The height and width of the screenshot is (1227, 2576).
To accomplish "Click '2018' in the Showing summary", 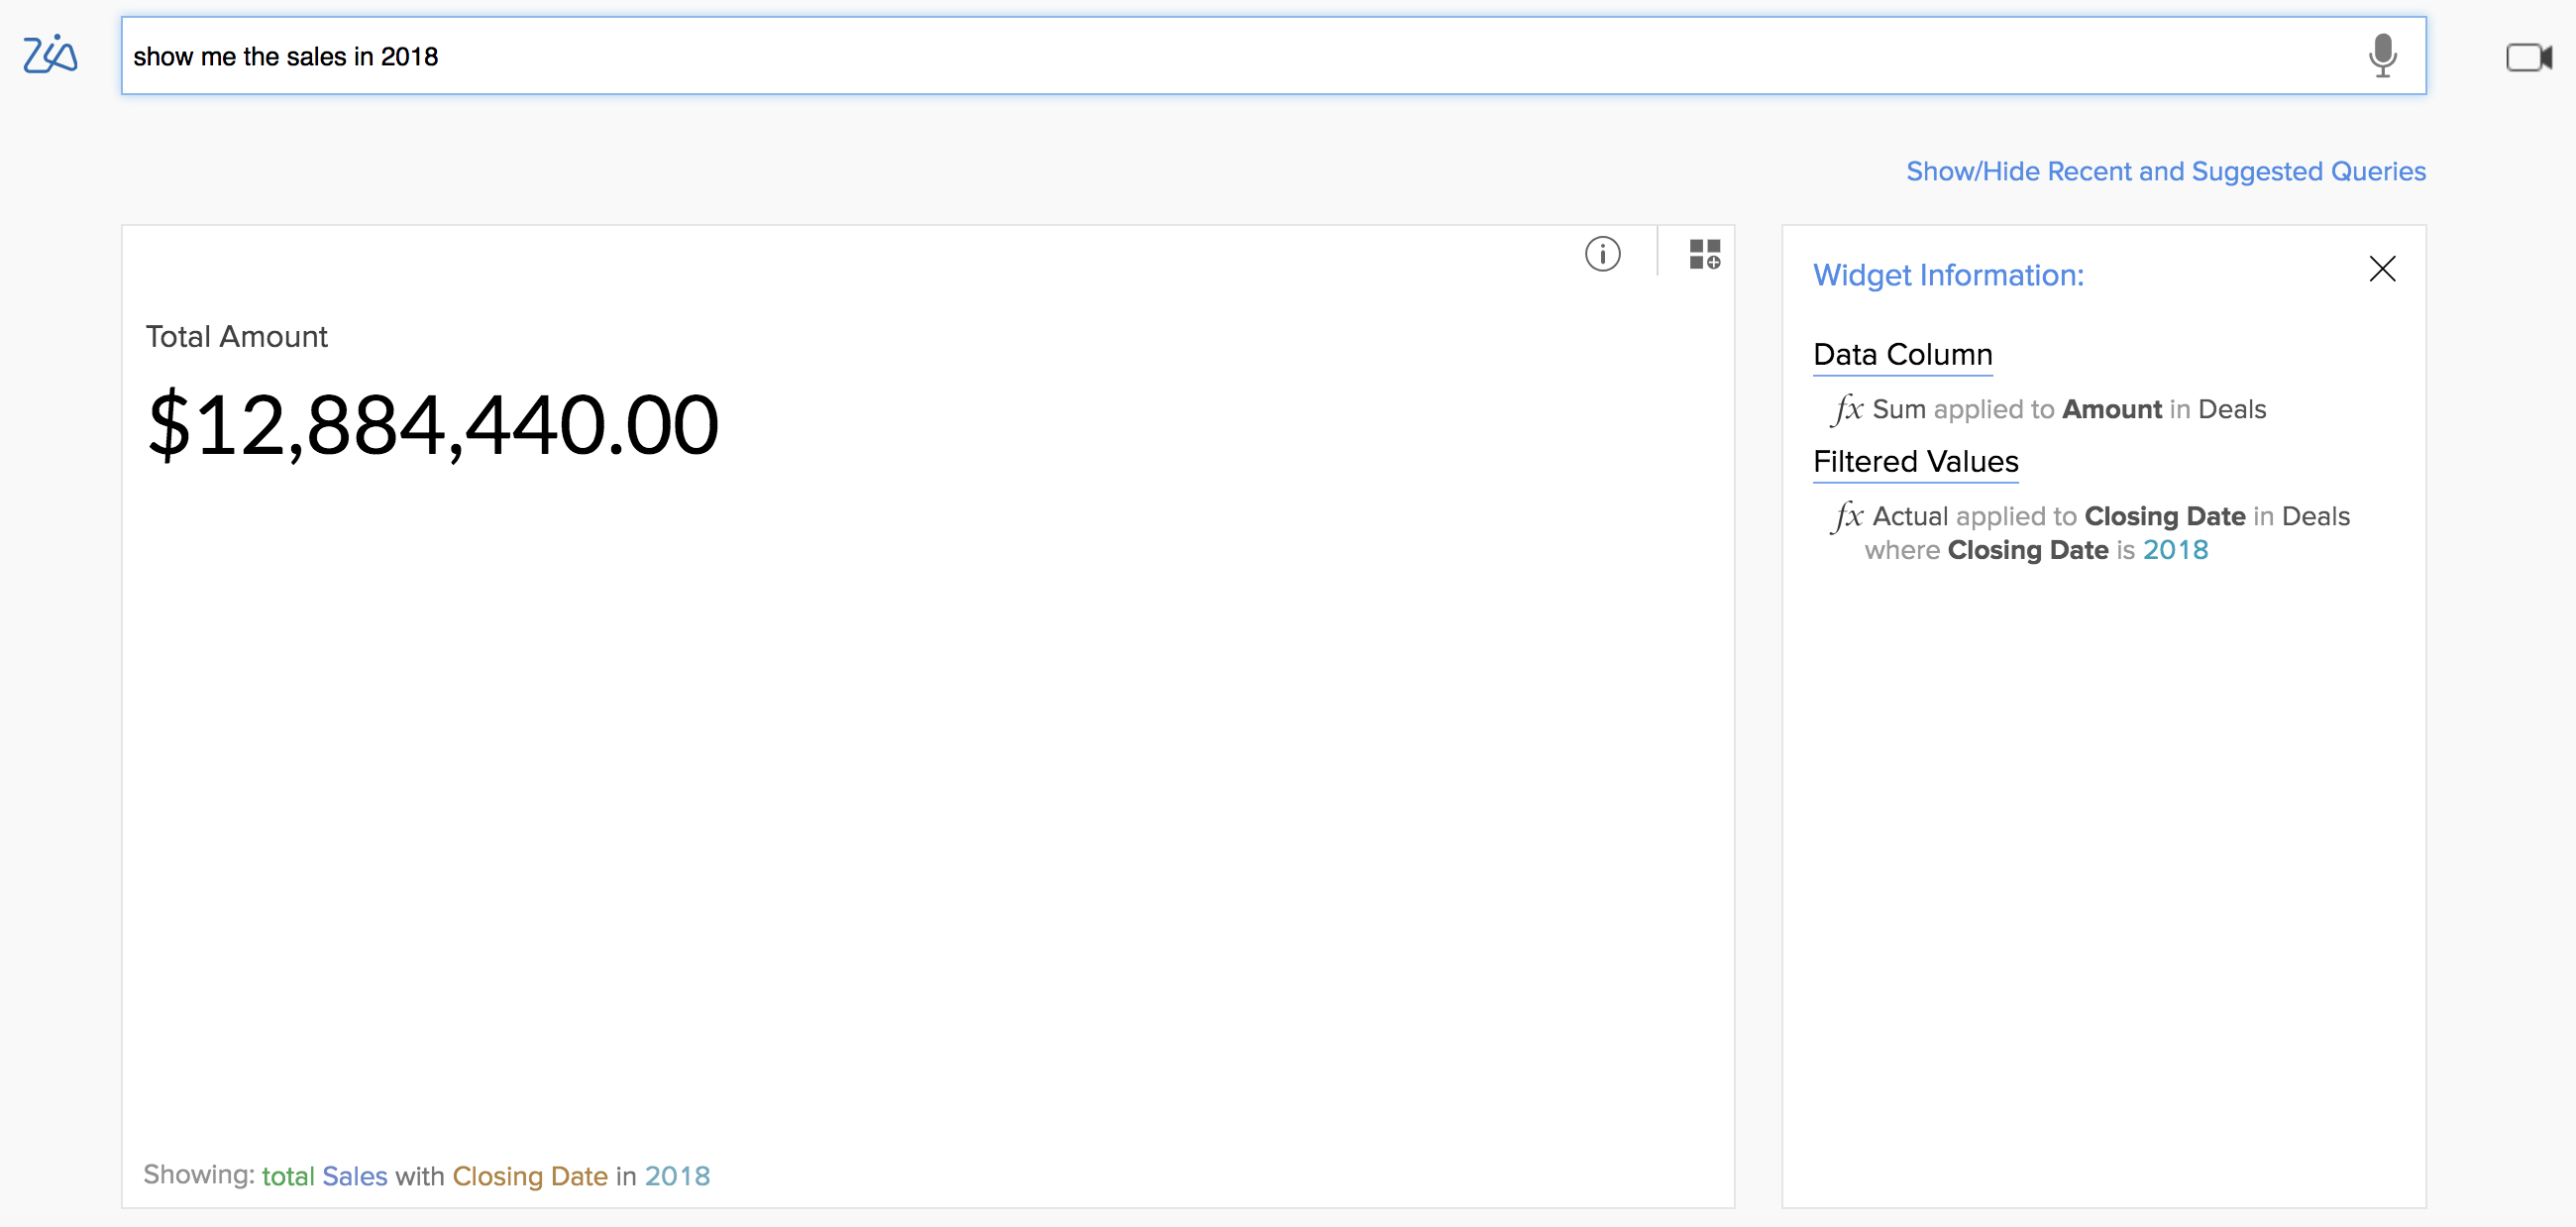I will point(677,1176).
